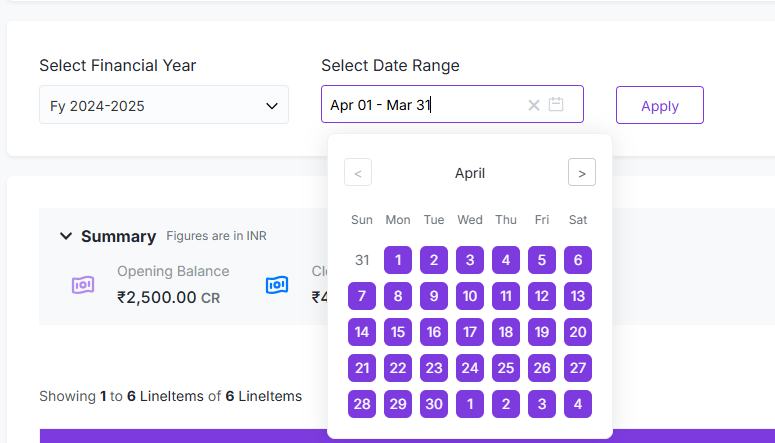The width and height of the screenshot is (775, 443).
Task: Select April 24 in the calendar
Action: point(470,368)
